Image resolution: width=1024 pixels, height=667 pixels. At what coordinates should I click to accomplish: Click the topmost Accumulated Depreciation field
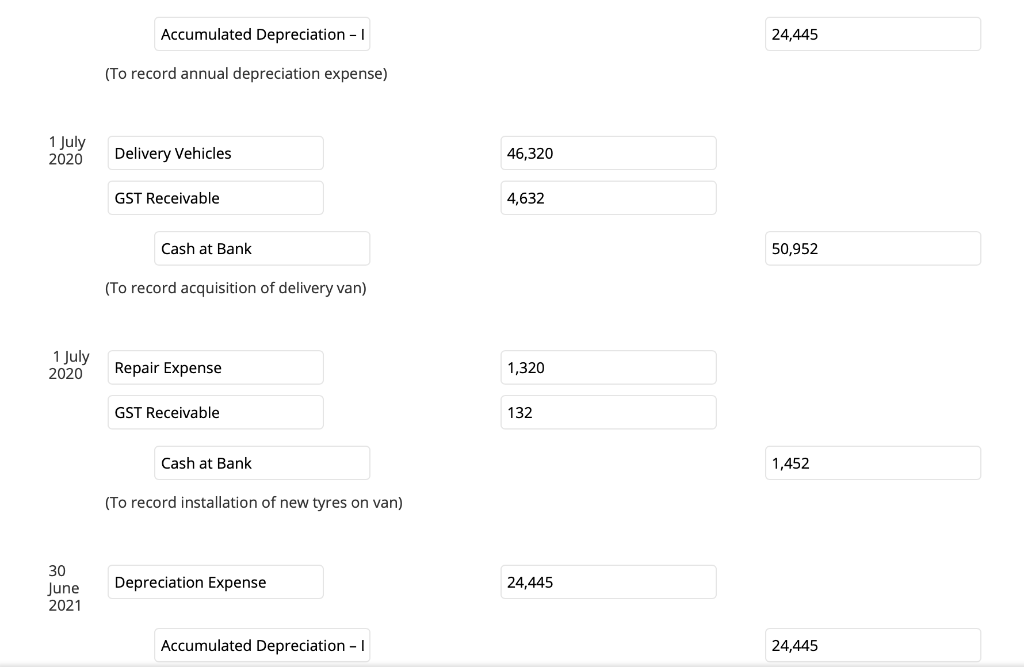tap(262, 34)
